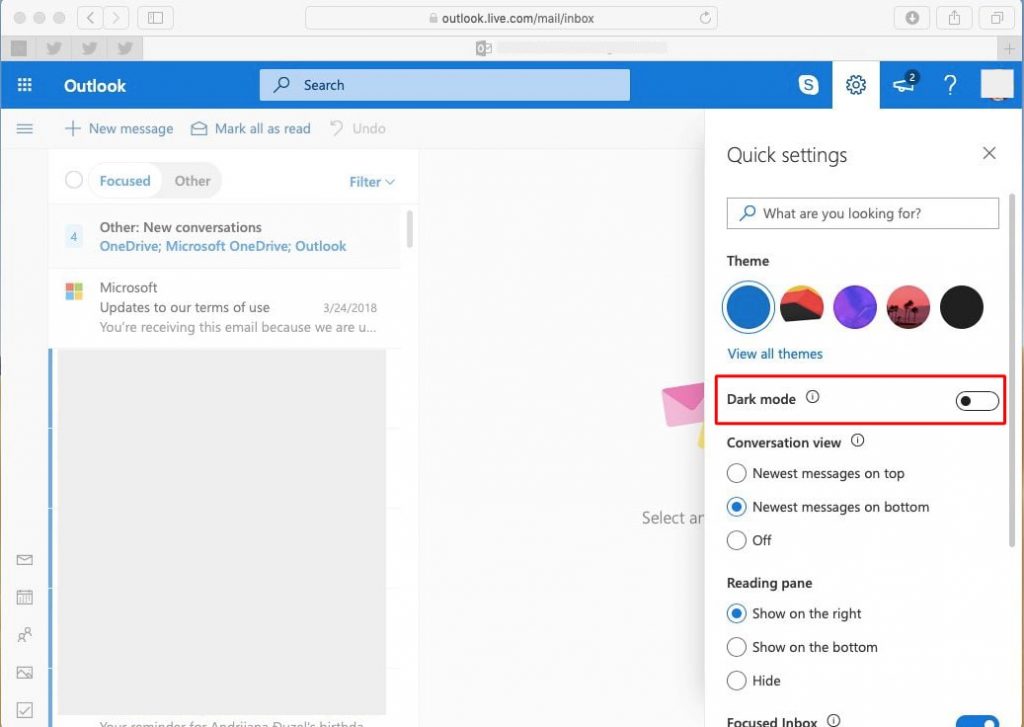Open the app launcher grid icon
The image size is (1024, 727).
25,85
